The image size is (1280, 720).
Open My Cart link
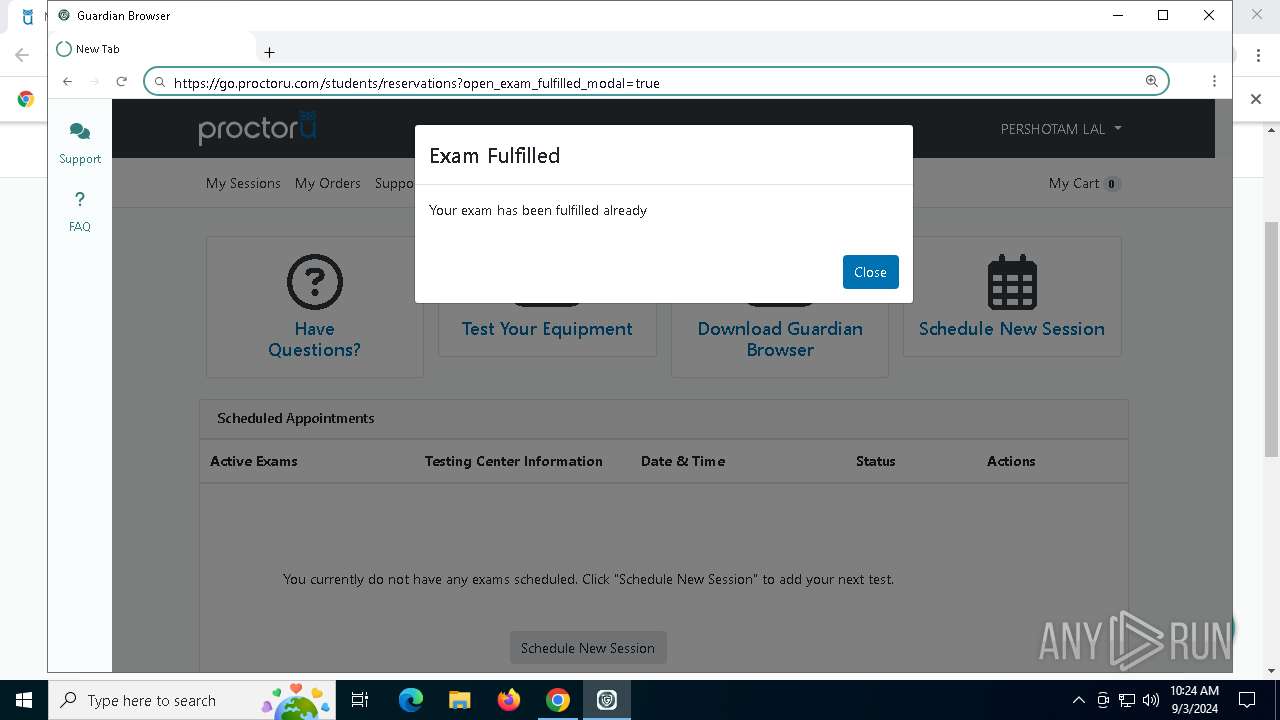[1084, 183]
